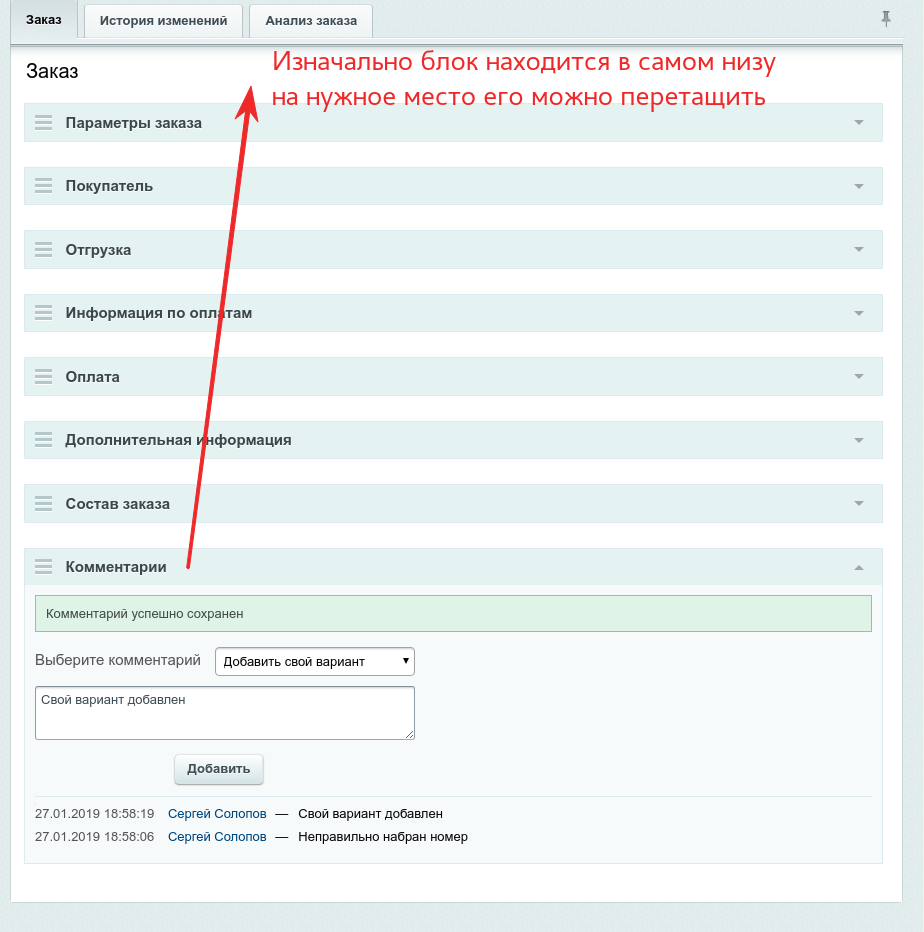
Task: Open the Анализ заказа tab
Action: (311, 20)
